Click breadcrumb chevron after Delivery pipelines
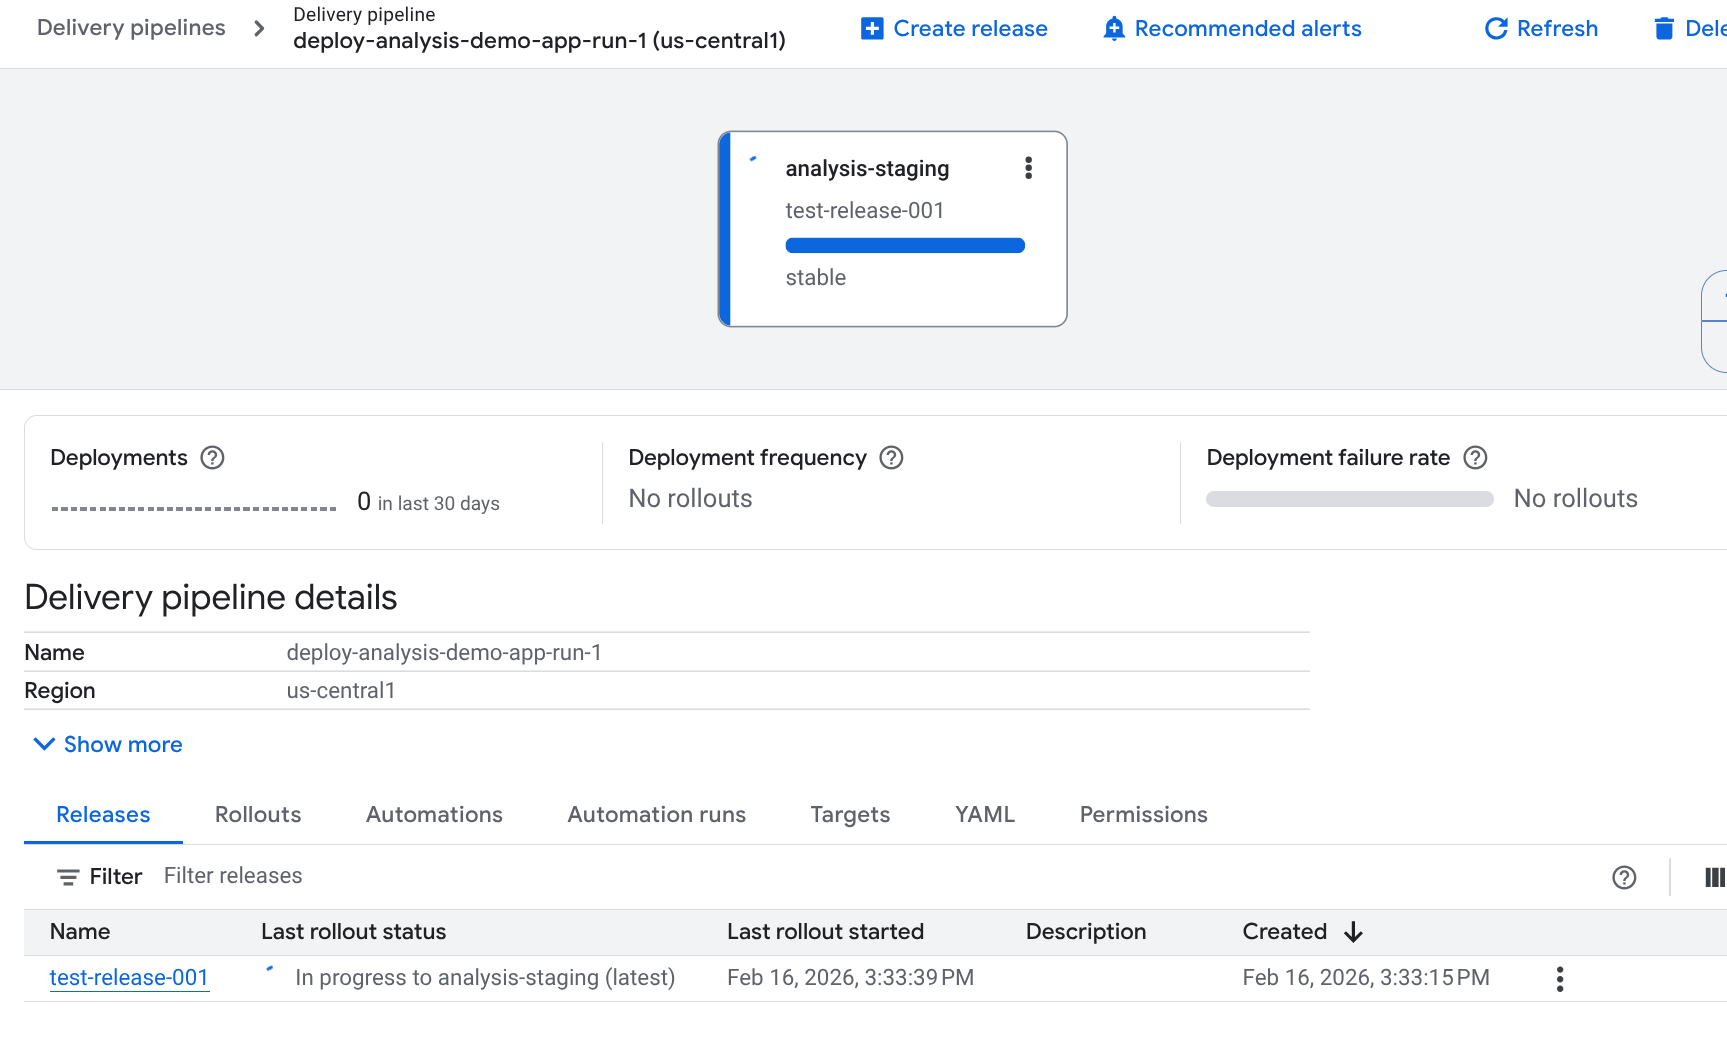Viewport: 1727px width, 1043px height. pos(259,28)
